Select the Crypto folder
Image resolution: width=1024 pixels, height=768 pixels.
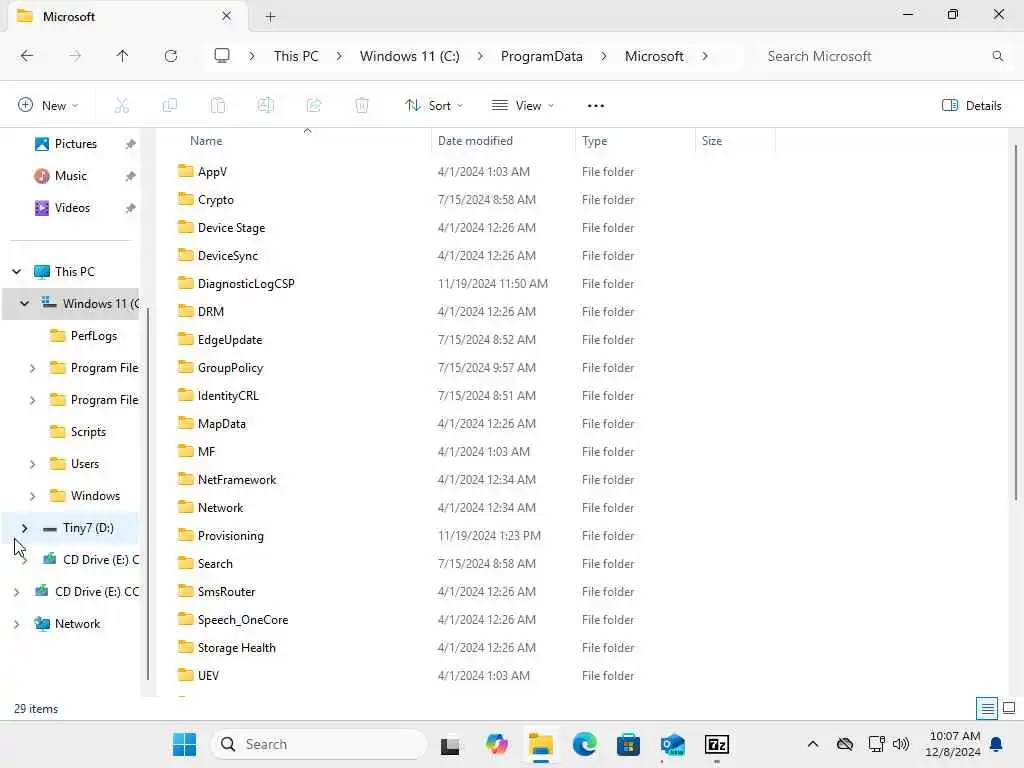click(216, 200)
